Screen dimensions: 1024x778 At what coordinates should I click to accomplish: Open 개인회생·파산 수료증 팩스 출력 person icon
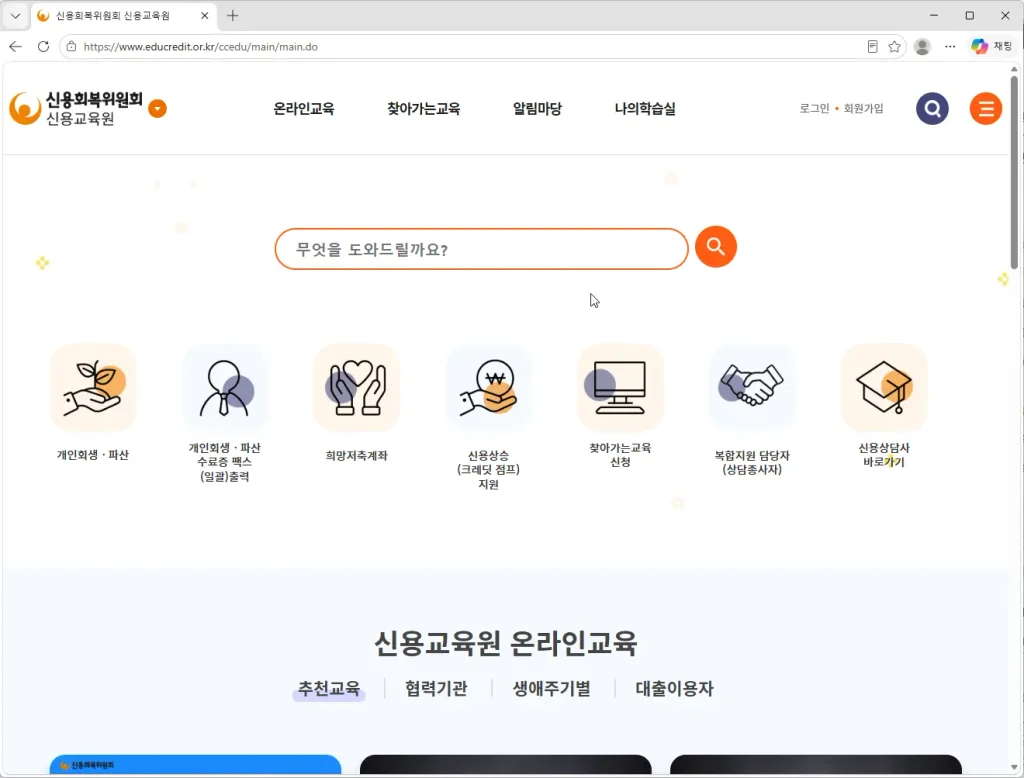[225, 387]
